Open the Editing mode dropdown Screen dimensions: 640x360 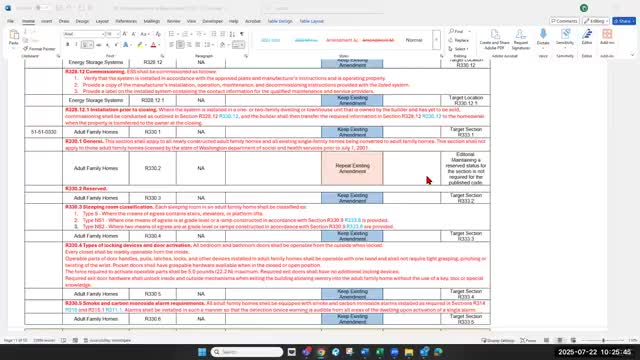coord(596,21)
